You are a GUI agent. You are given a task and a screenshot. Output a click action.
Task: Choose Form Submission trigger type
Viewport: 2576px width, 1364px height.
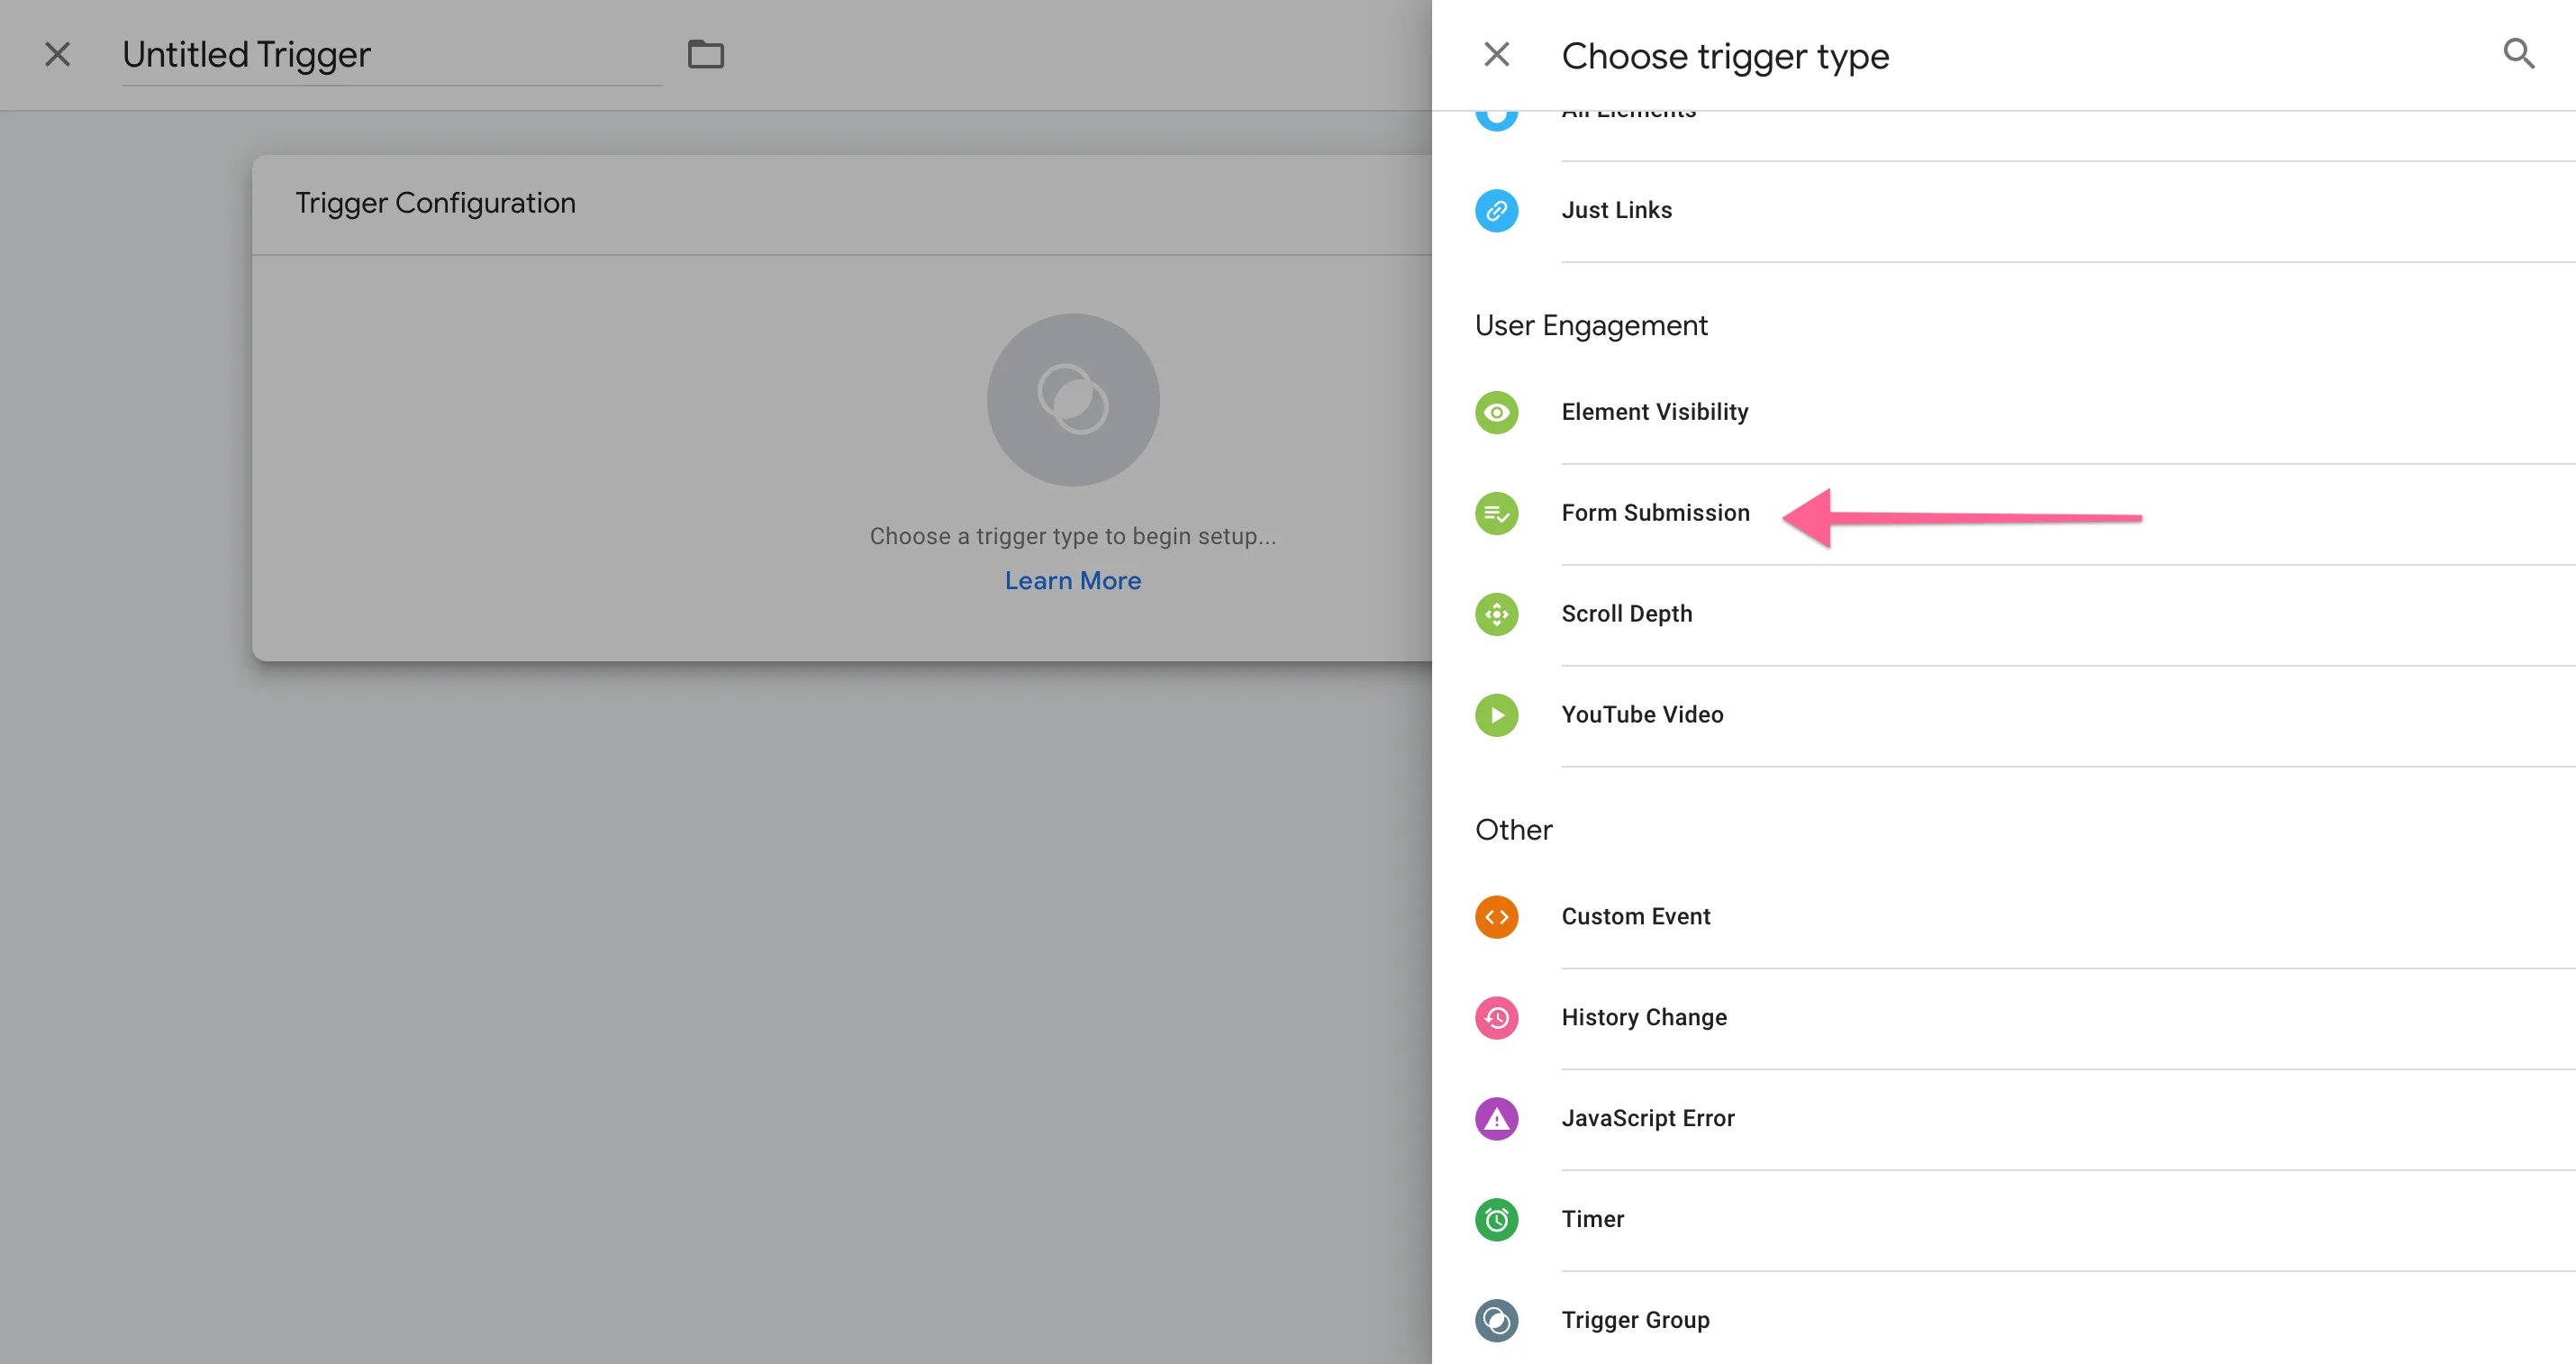click(1655, 513)
